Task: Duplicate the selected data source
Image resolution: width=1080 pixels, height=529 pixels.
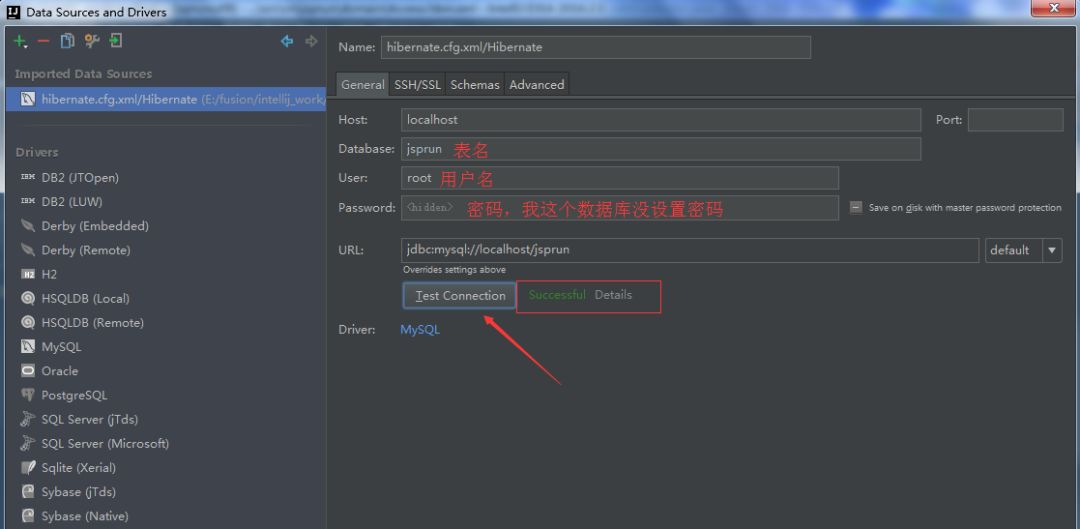Action: [67, 41]
